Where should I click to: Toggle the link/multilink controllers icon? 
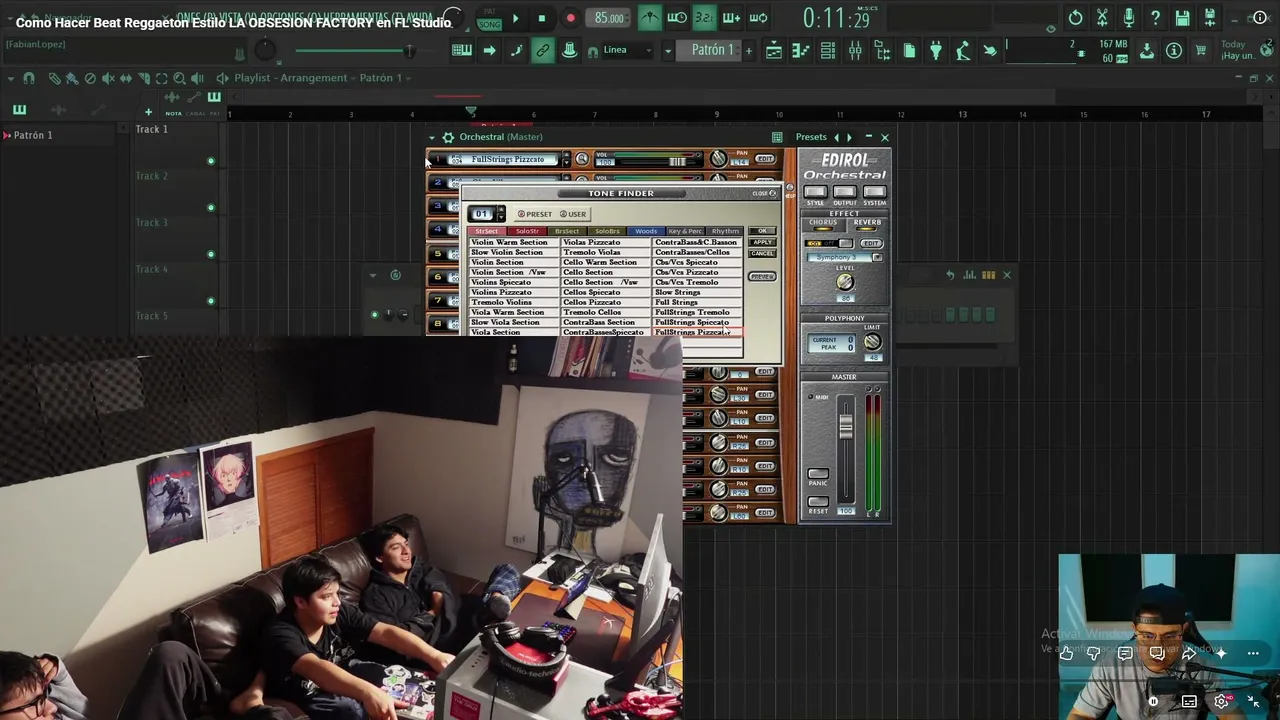point(542,51)
